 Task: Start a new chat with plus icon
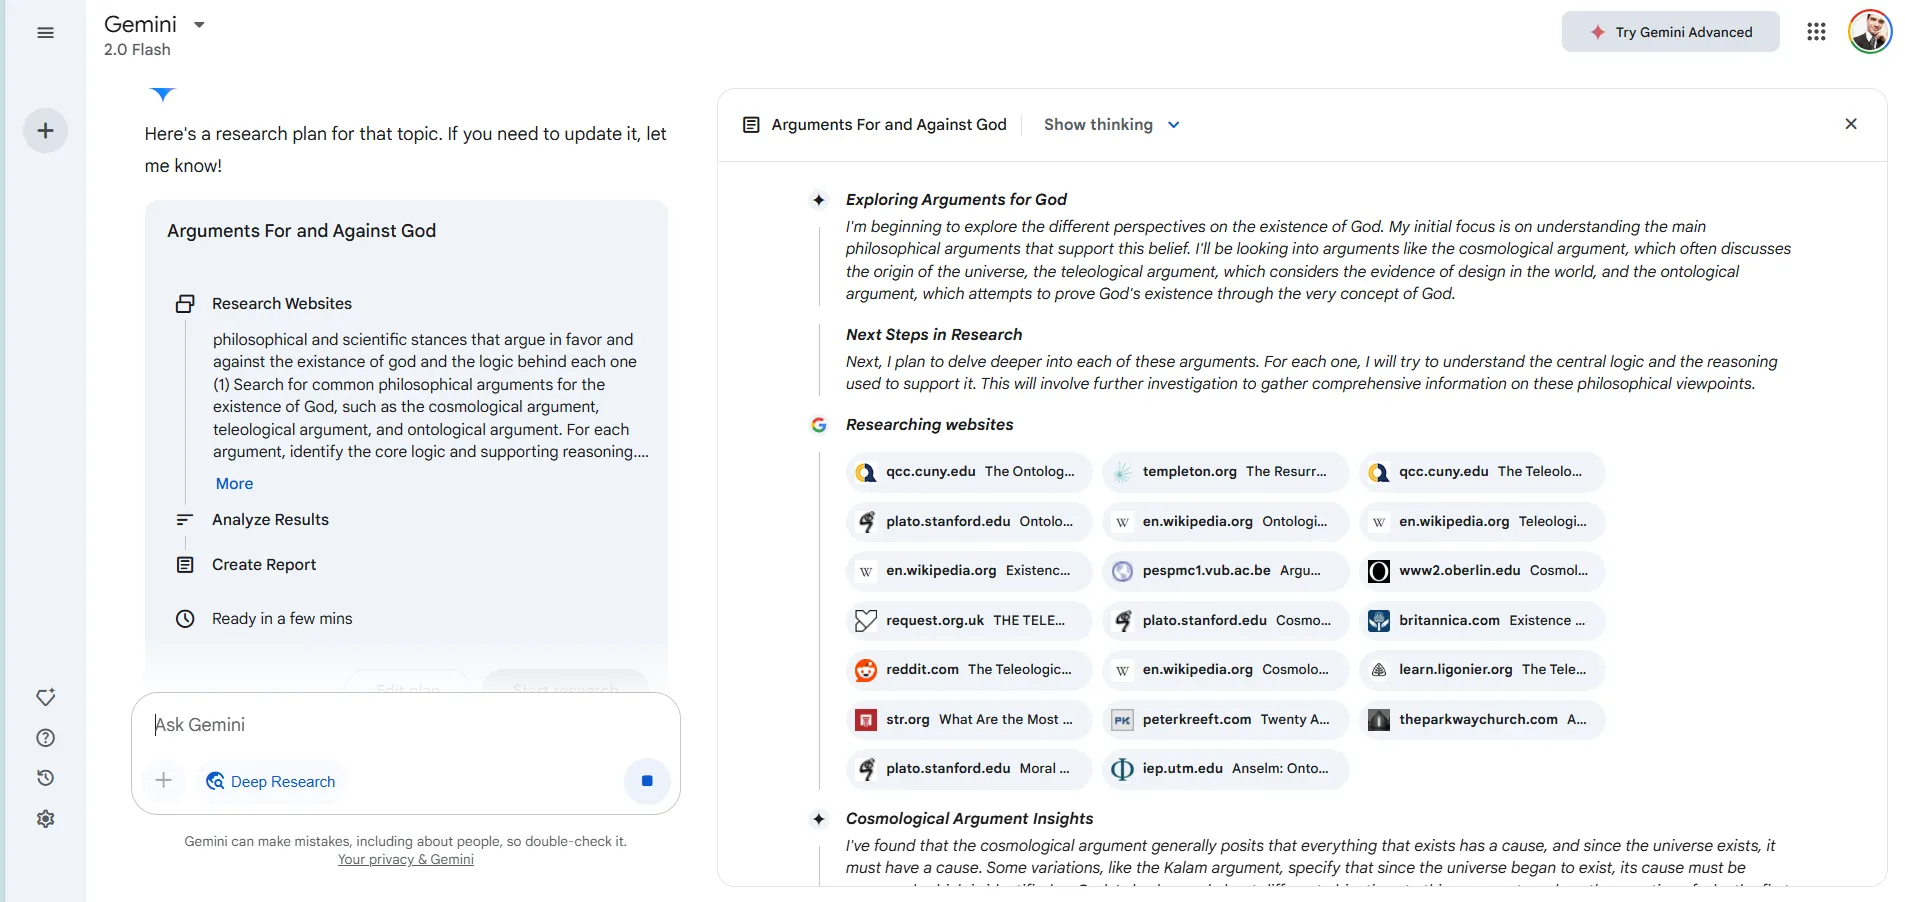45,131
